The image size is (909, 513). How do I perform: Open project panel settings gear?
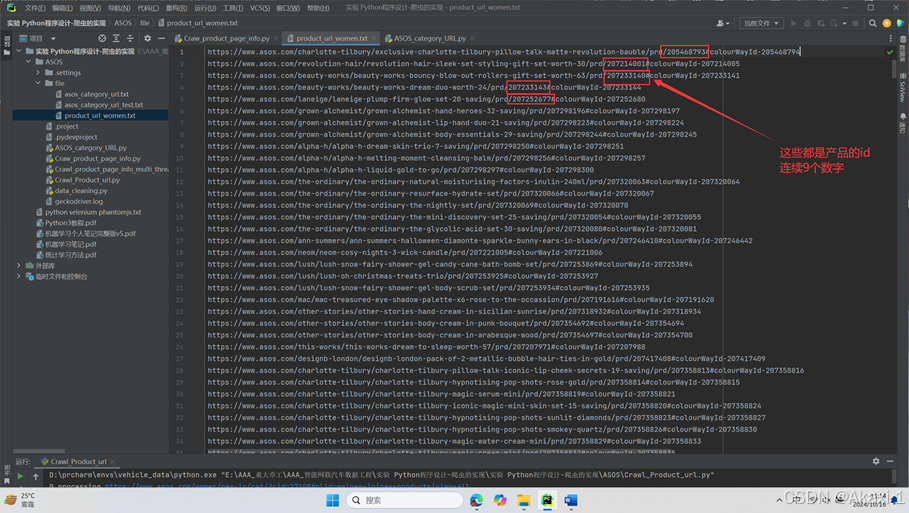click(147, 38)
